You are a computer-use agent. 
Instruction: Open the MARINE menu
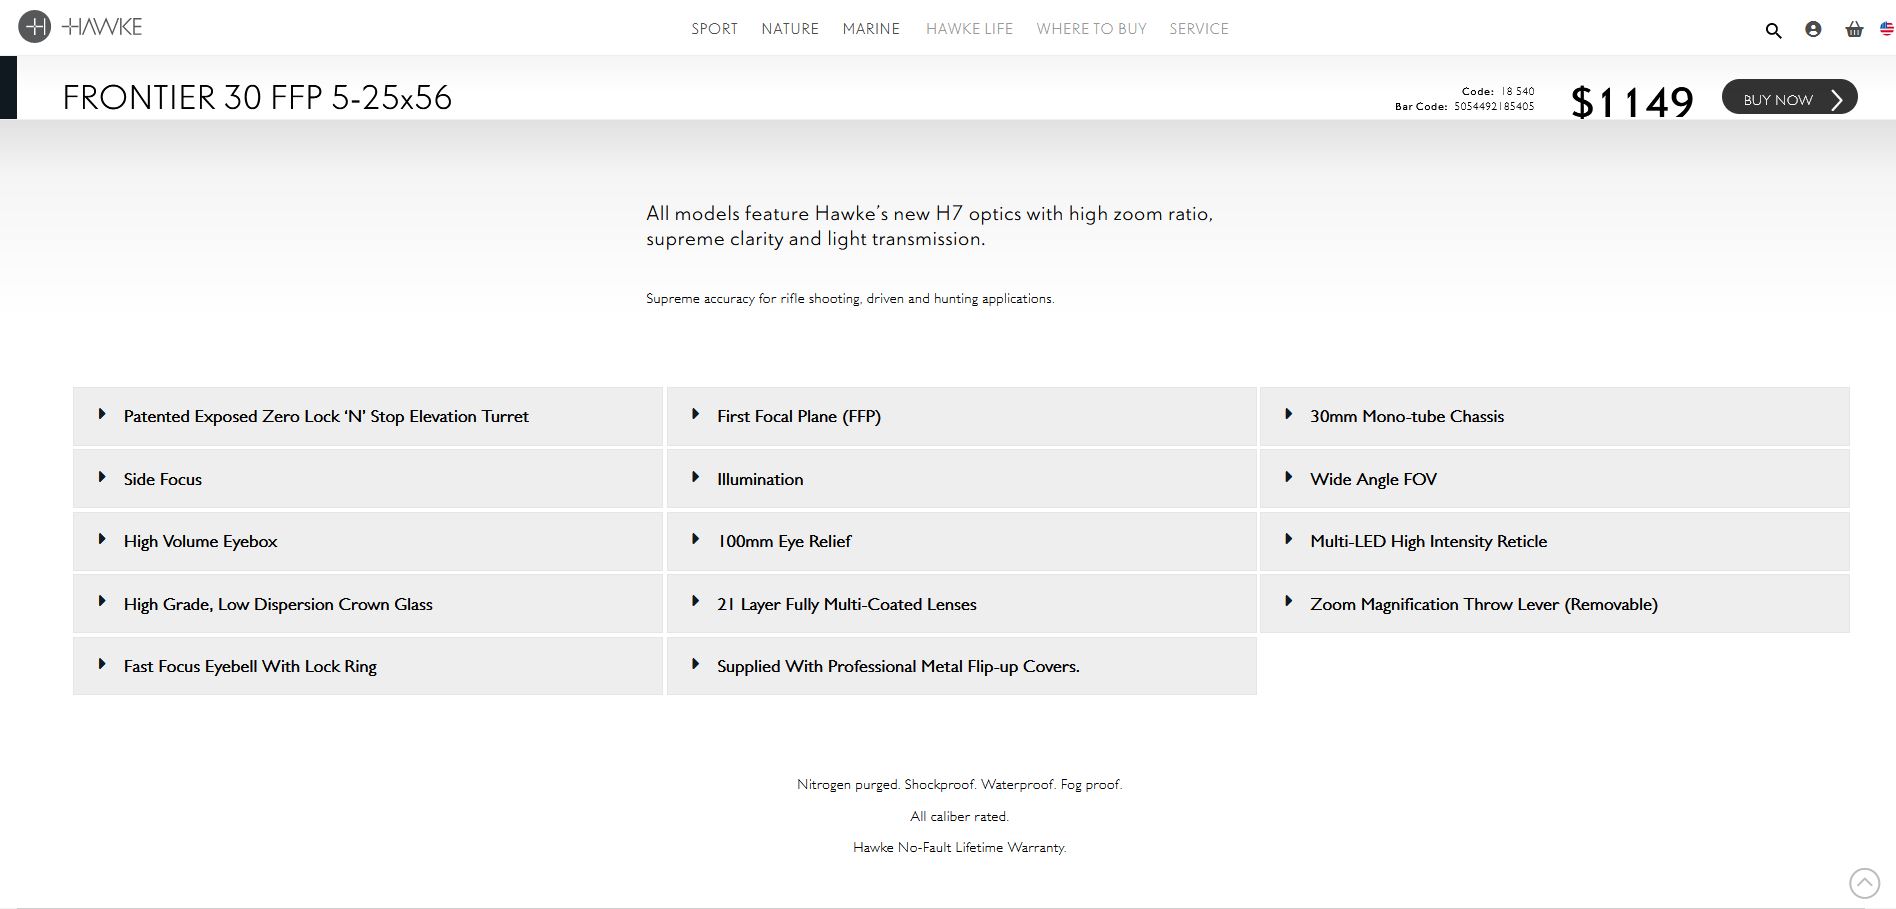coord(871,29)
